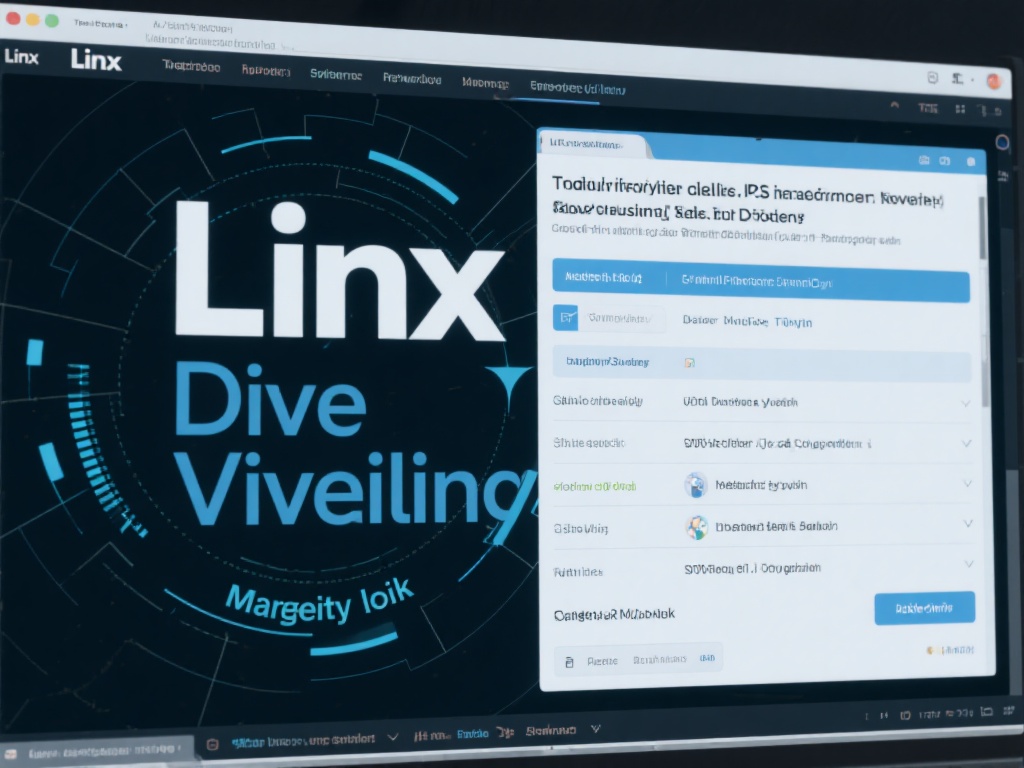Screen dimensions: 1024x768
Task: Open the underlined active tab in the top navigation
Action: [577, 88]
